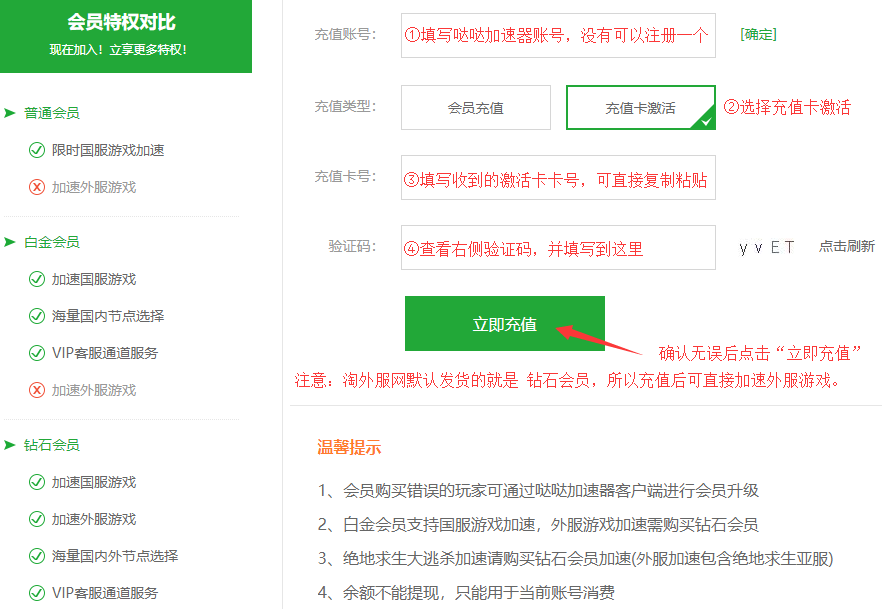
Task: Click the yvET captcha image
Action: (x=767, y=247)
